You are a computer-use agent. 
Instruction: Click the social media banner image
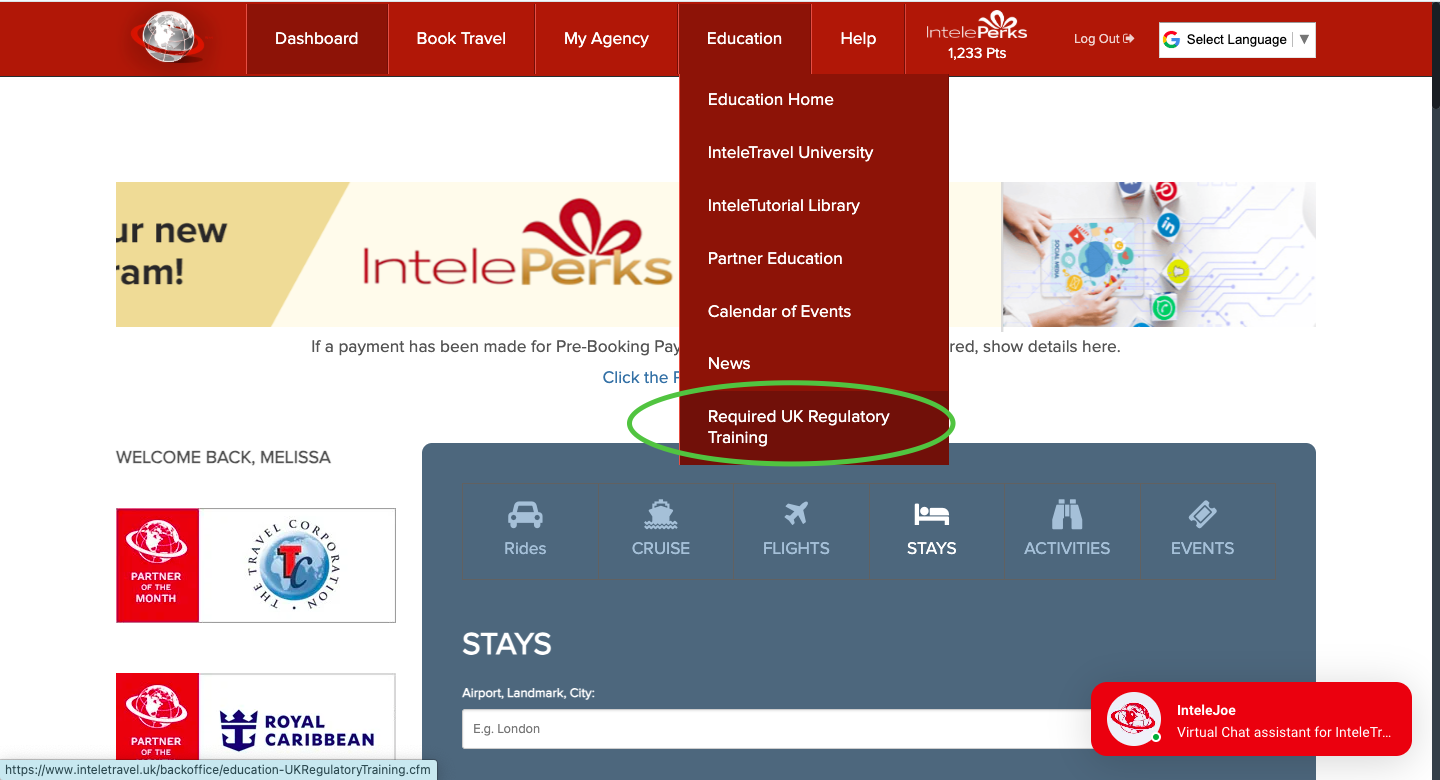coord(1158,254)
